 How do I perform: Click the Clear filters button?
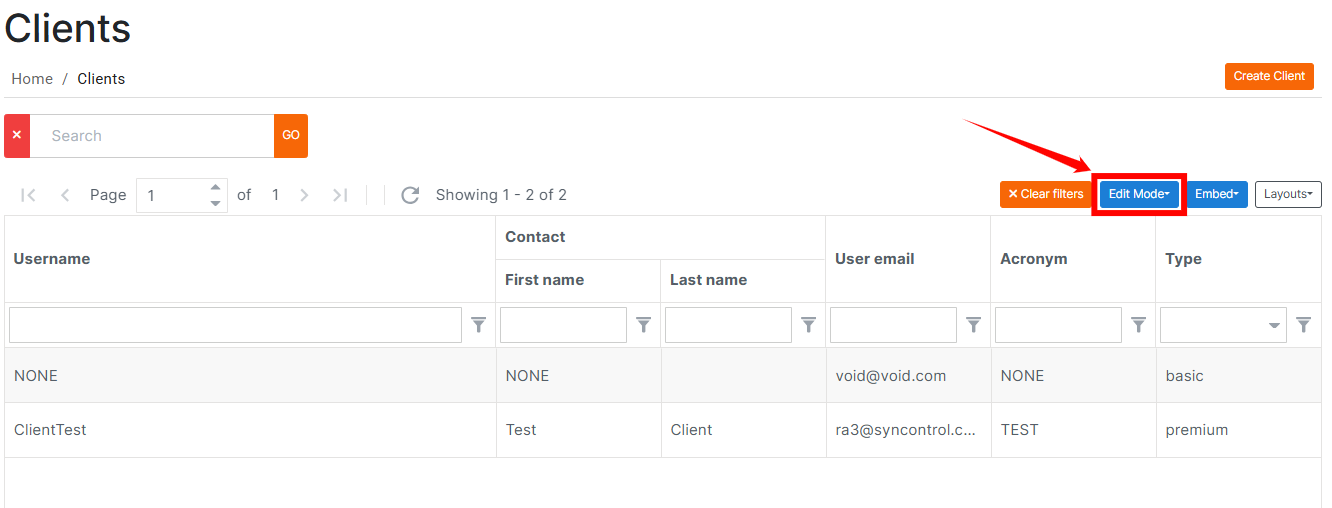click(1045, 194)
